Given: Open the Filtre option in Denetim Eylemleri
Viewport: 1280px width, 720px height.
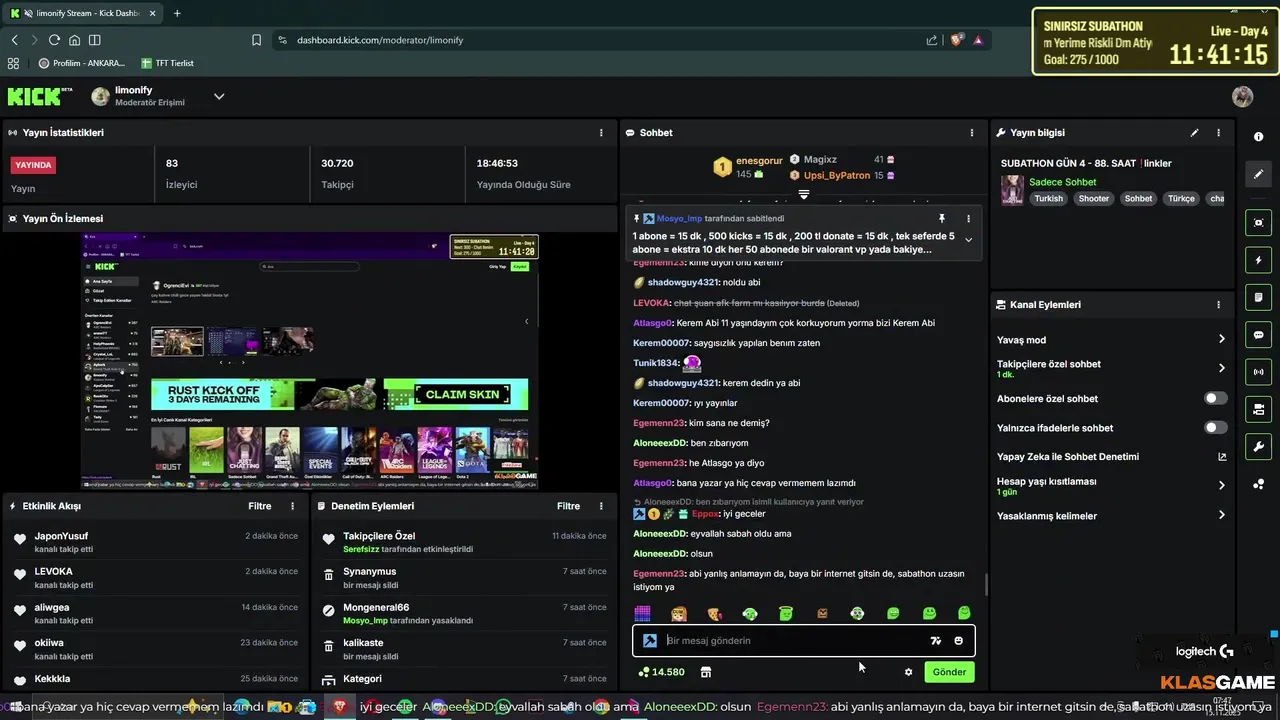Looking at the screenshot, I should (x=568, y=506).
